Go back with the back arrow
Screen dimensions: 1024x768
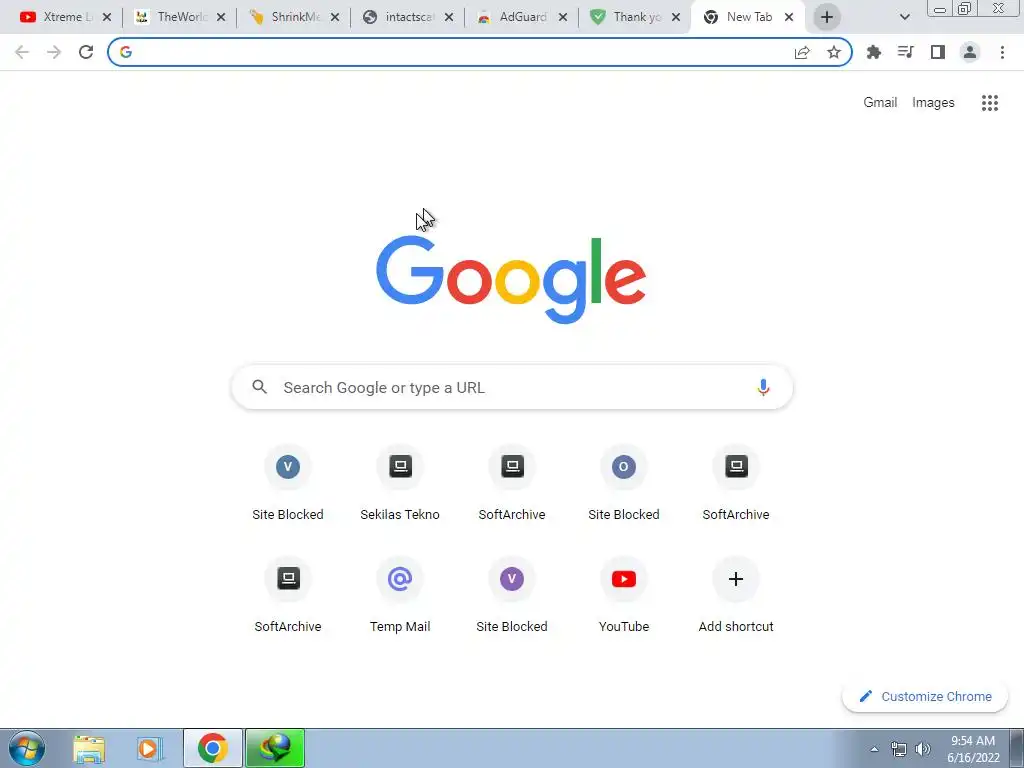pos(22,52)
